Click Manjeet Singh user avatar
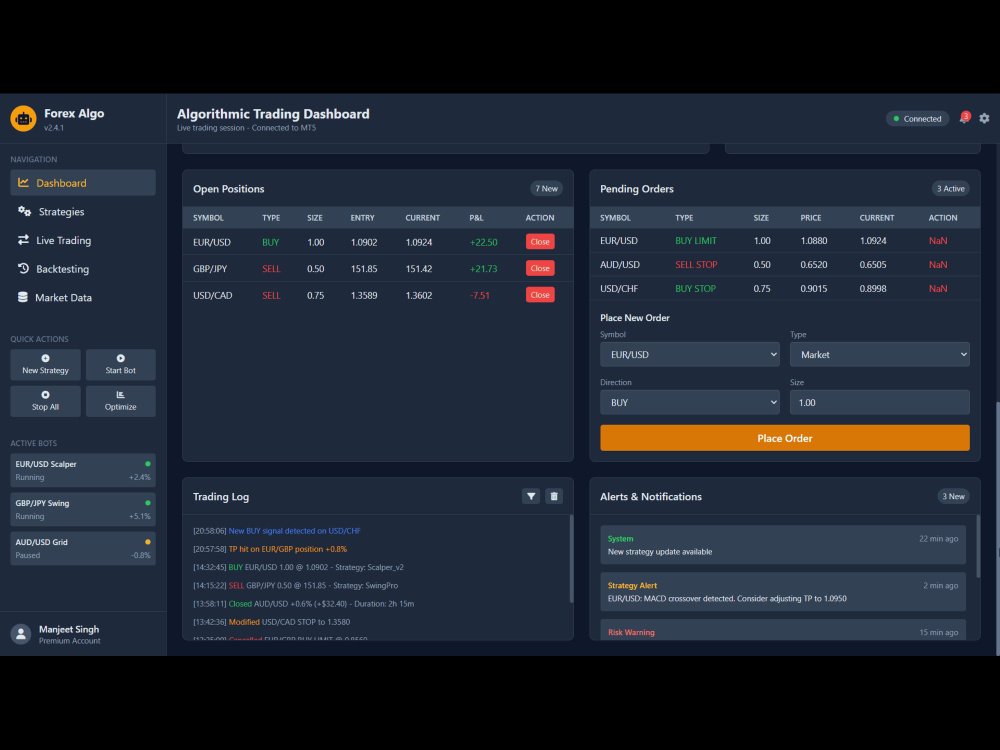Viewport: 1000px width, 750px height. coord(21,634)
